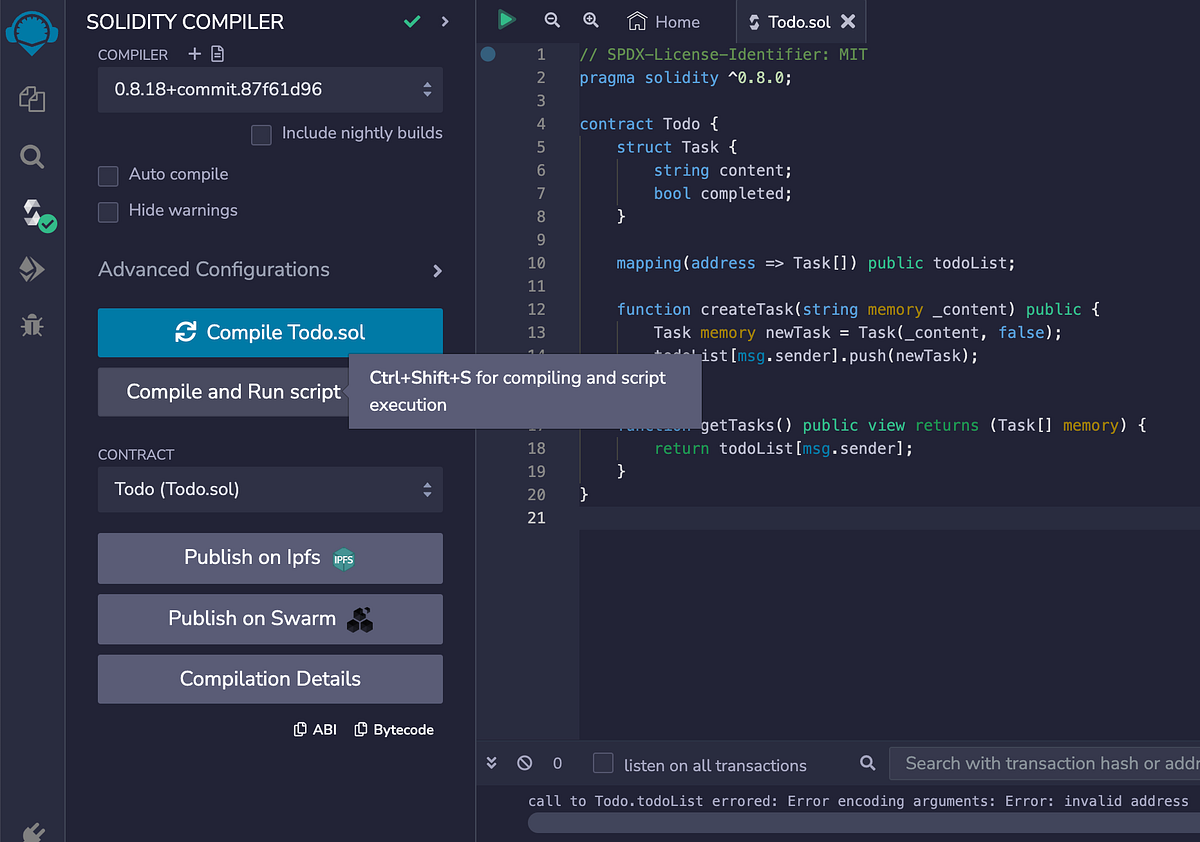The height and width of the screenshot is (842, 1200).
Task: Open the Search in files panel
Action: tap(31, 156)
